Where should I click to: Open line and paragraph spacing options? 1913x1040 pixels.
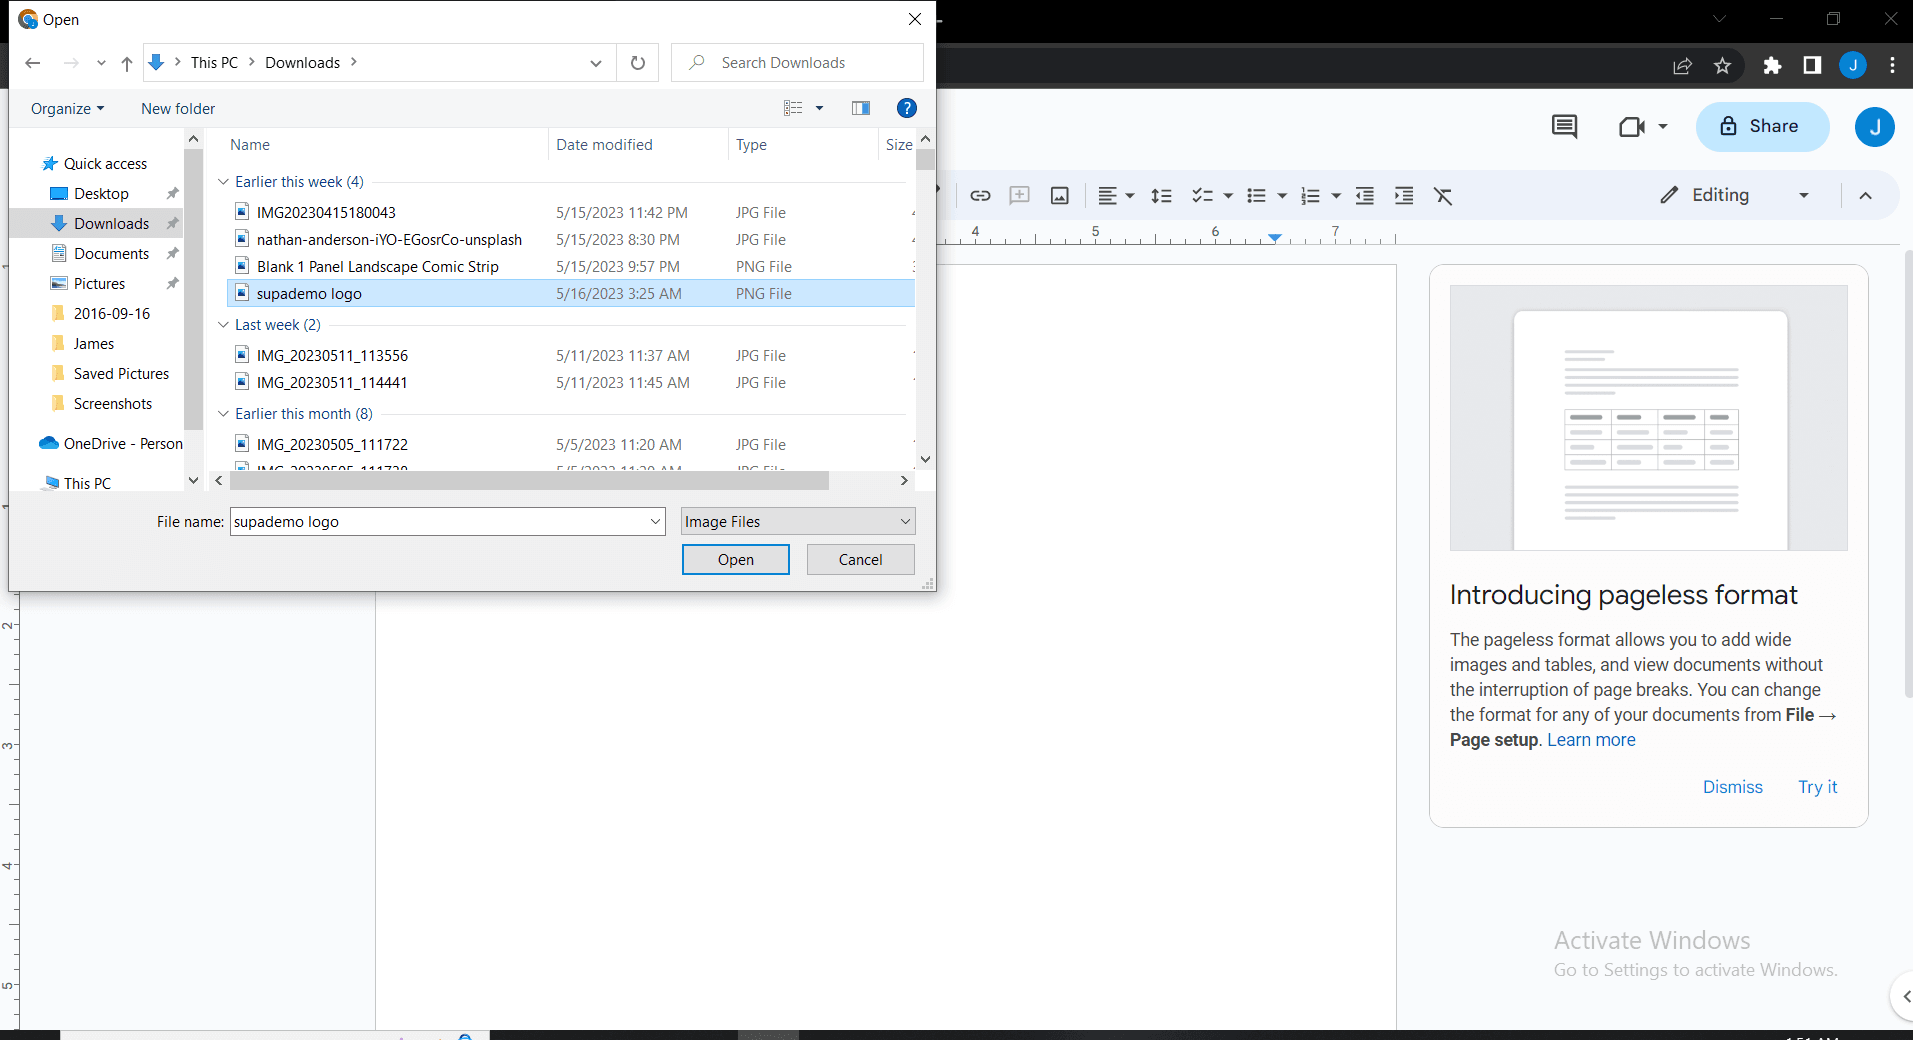point(1162,196)
